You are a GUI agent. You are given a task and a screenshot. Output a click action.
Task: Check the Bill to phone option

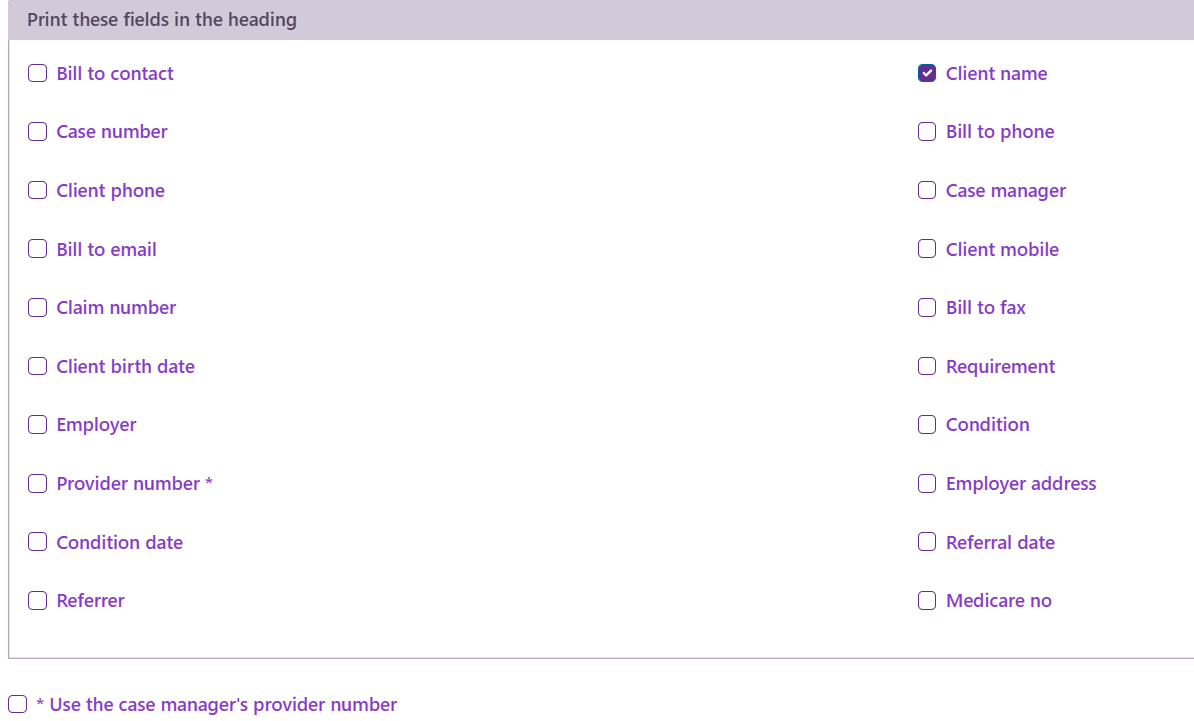point(927,132)
